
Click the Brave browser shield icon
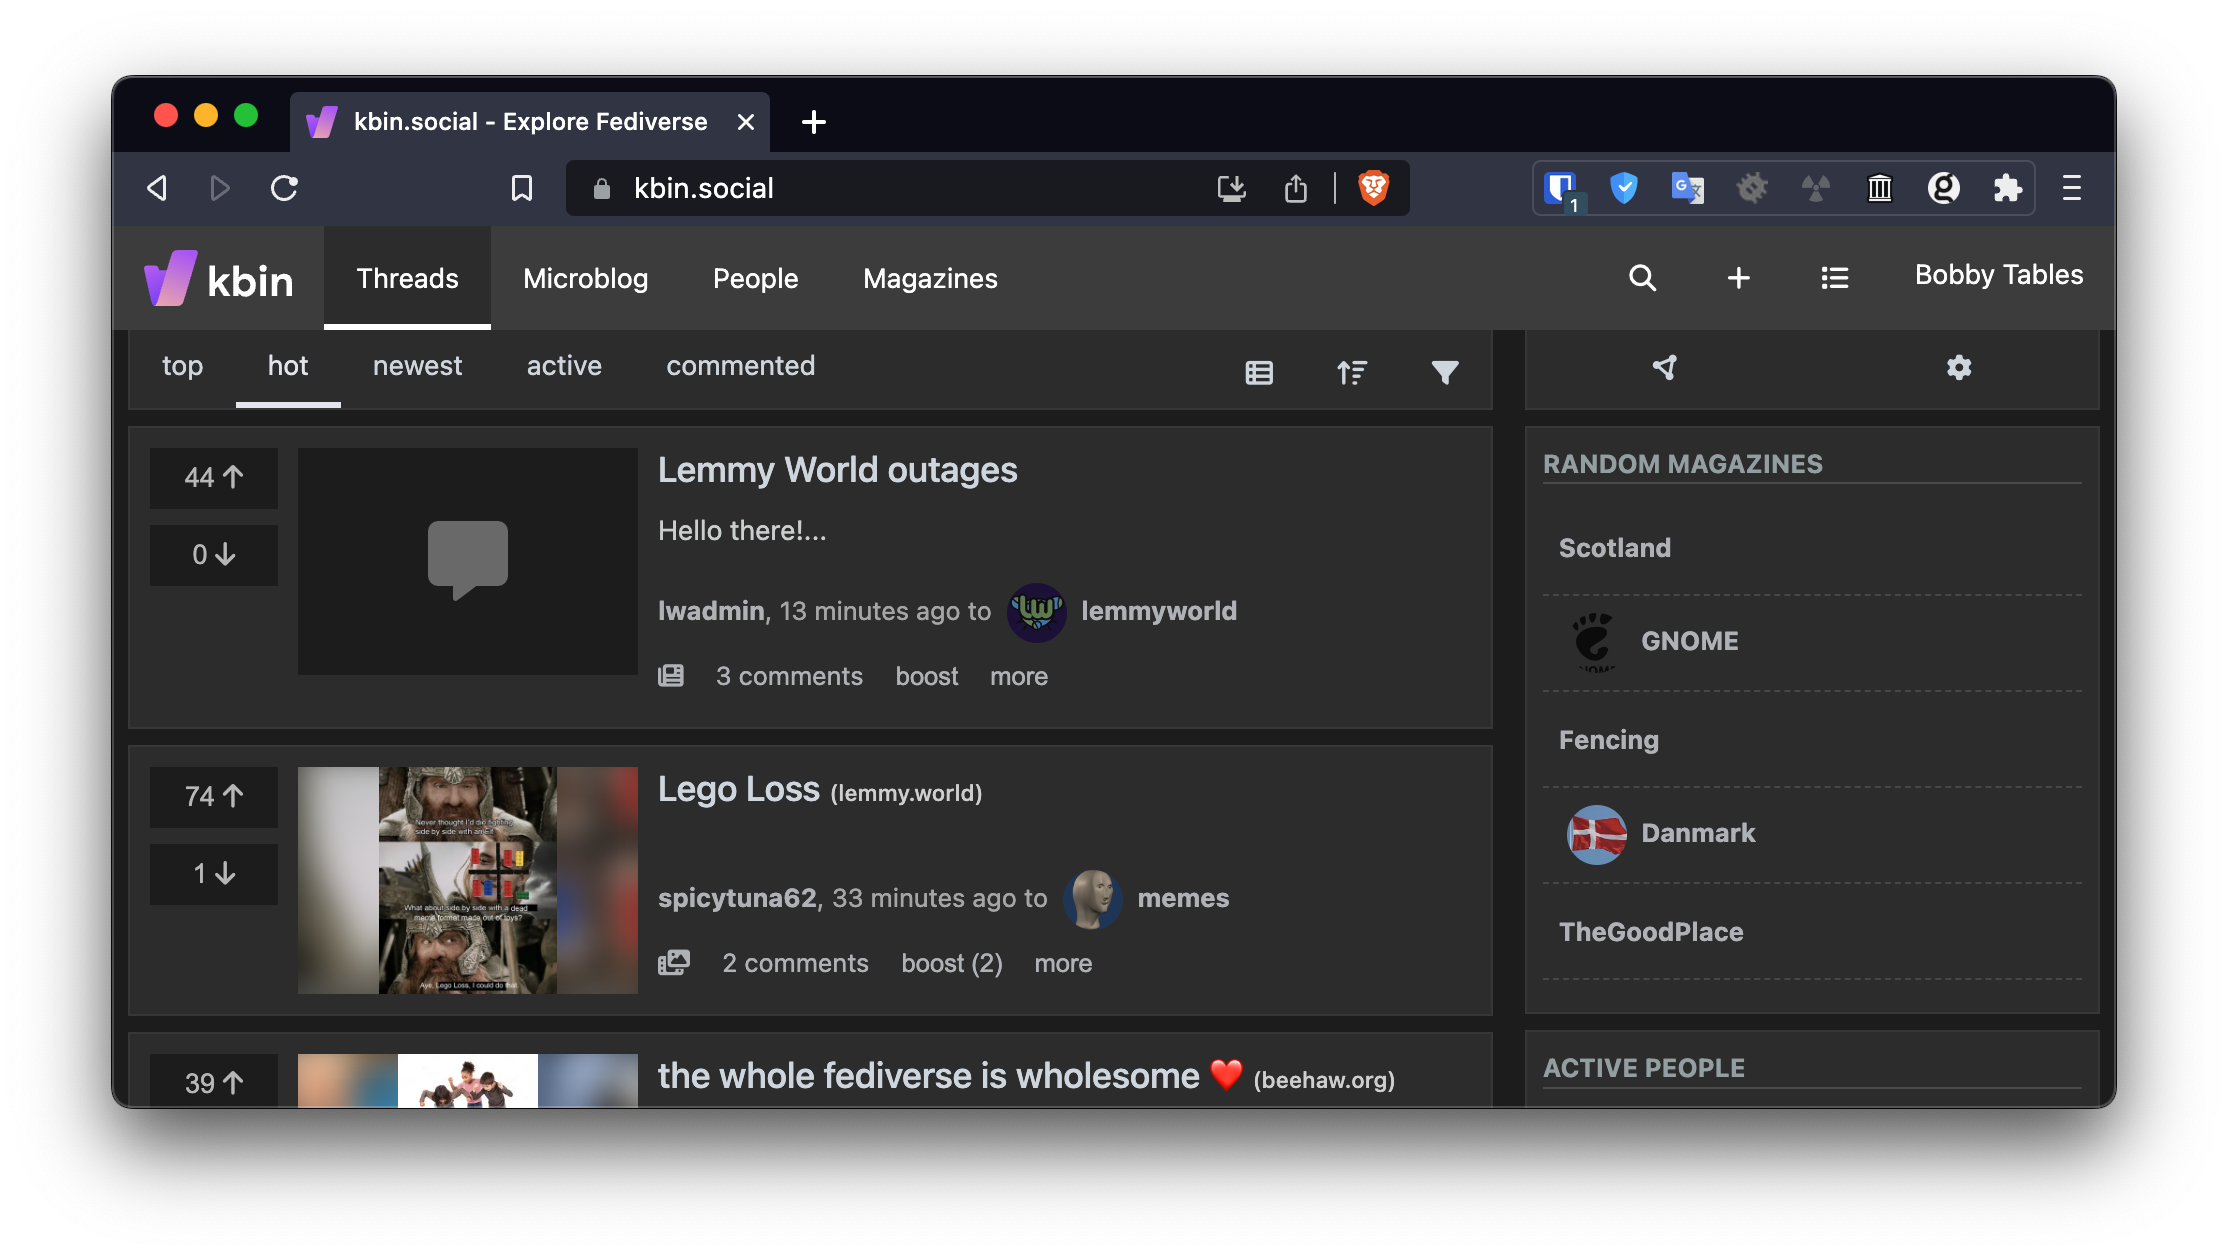point(1374,187)
